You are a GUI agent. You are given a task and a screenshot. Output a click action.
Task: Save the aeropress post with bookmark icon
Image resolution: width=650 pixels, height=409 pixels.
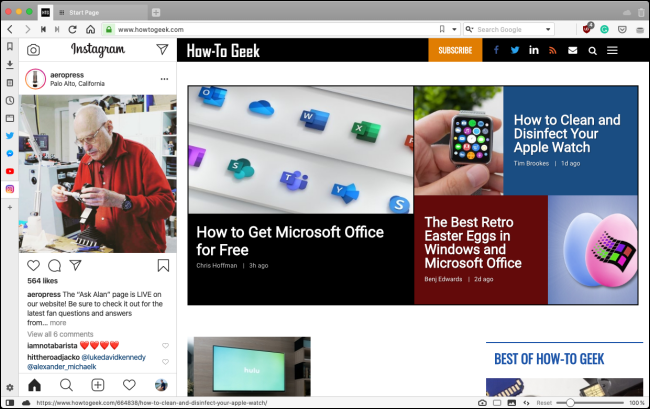point(163,265)
